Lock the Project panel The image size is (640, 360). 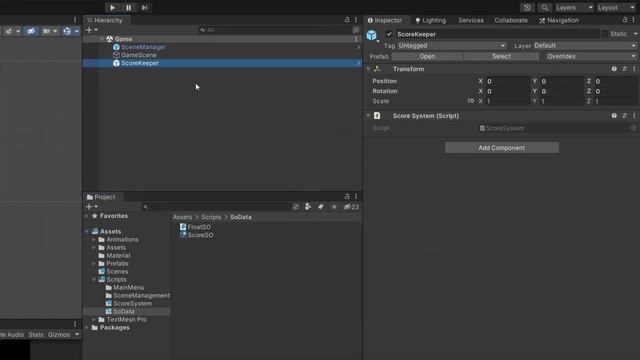coord(347,196)
